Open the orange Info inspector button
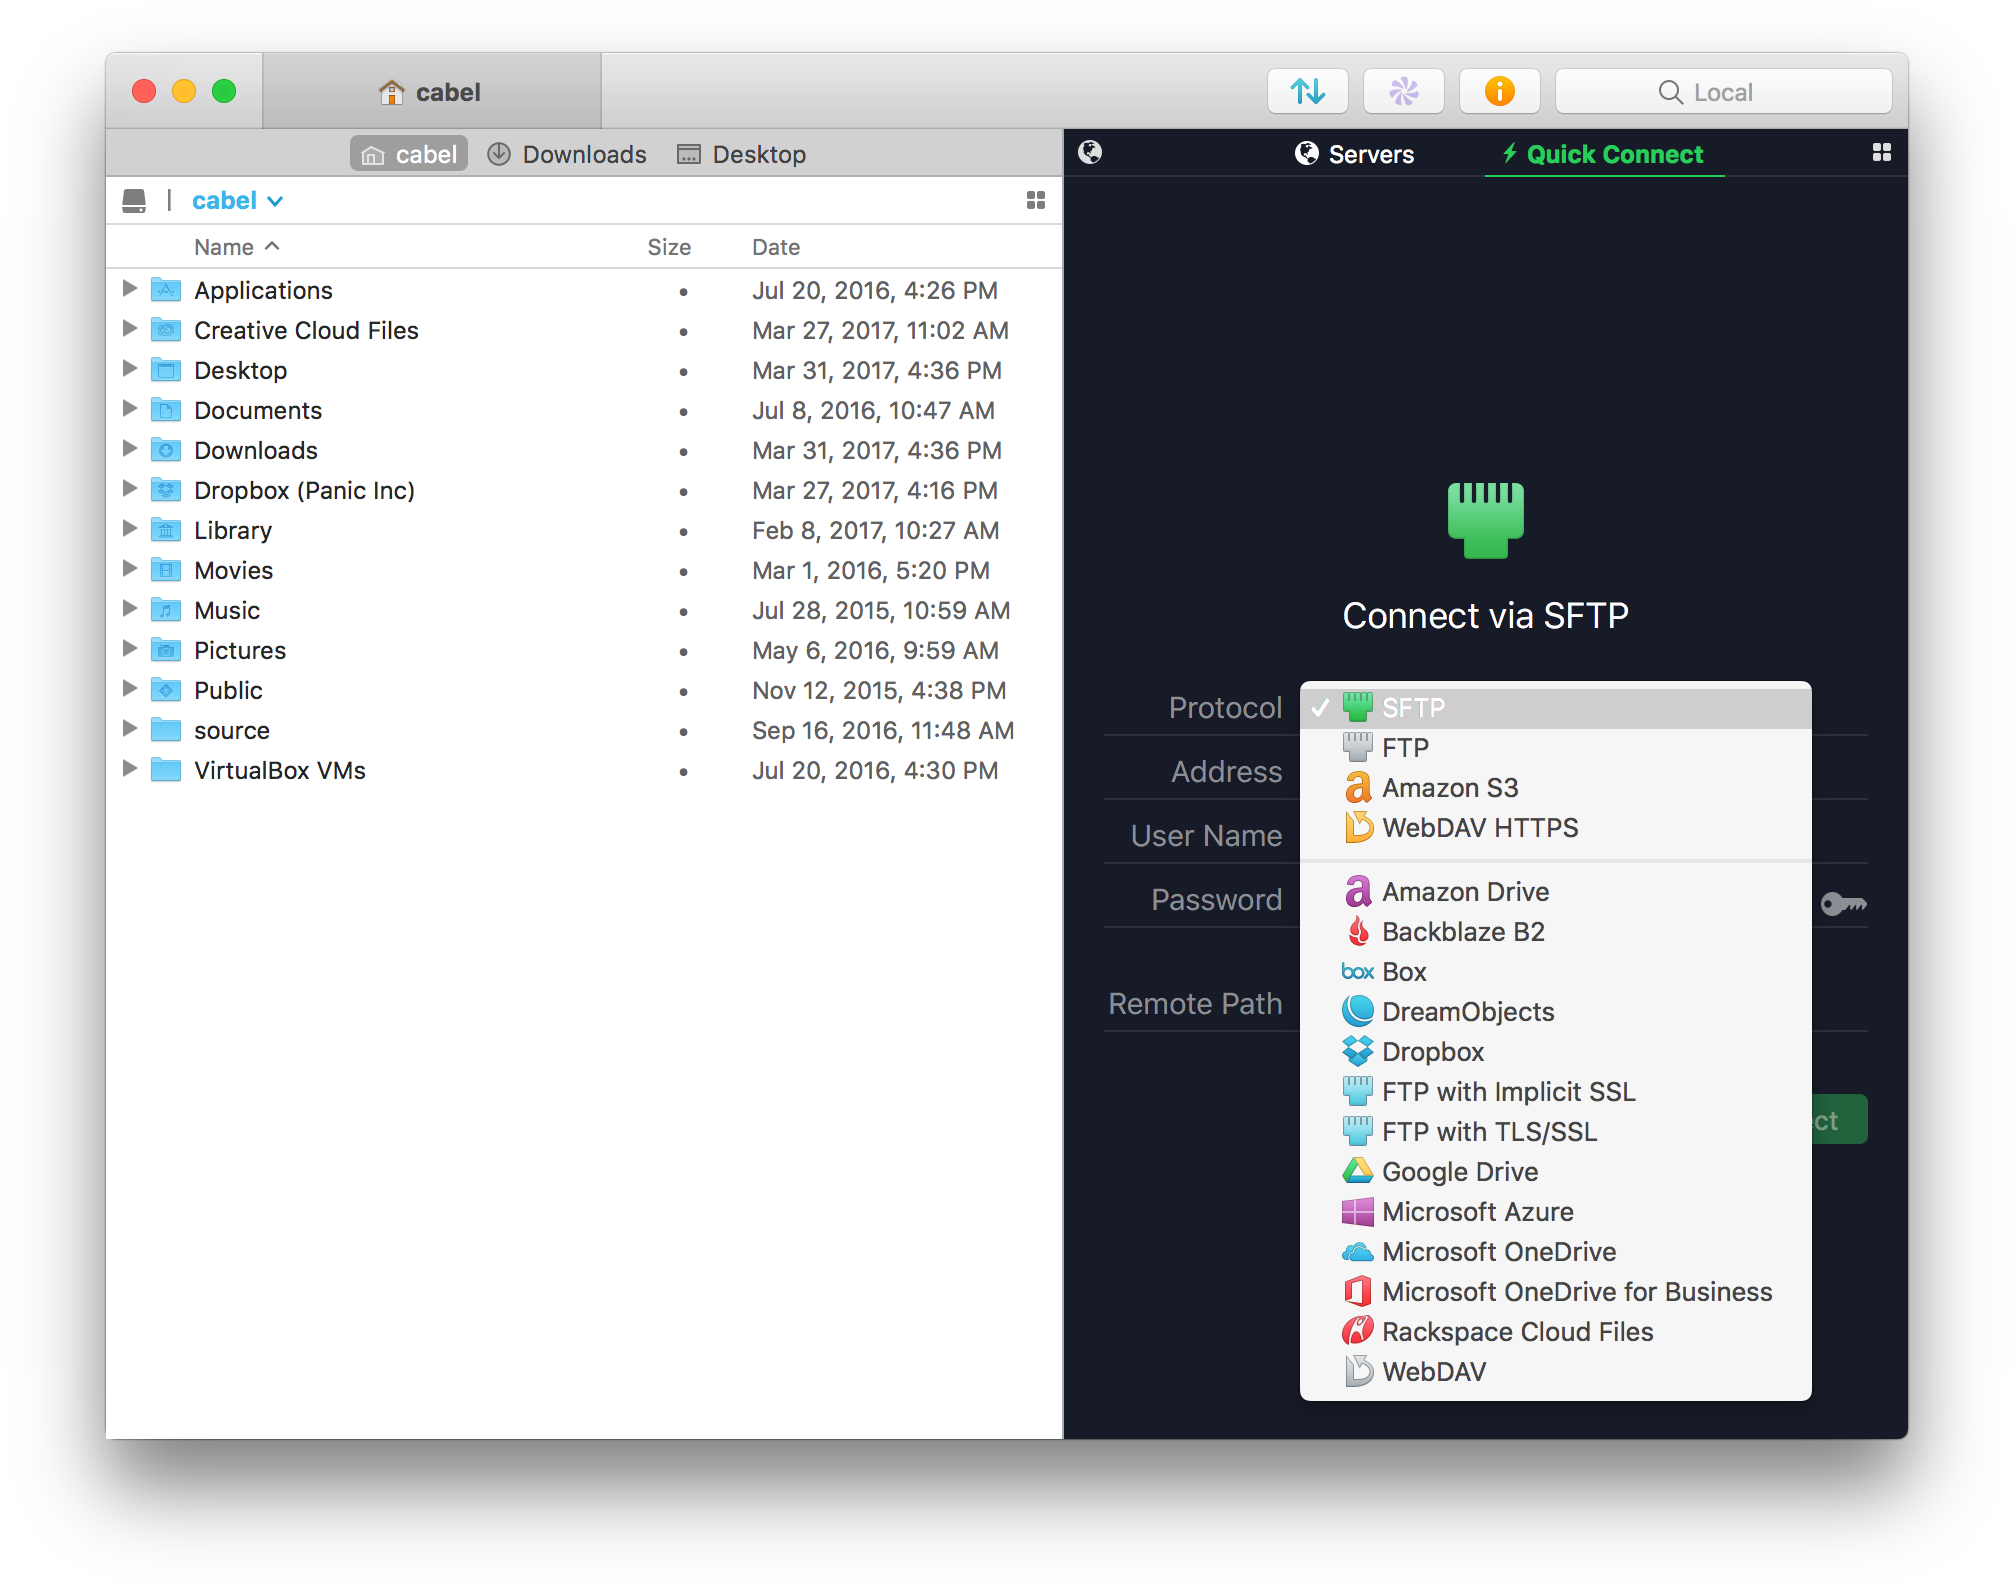Screen dimensions: 2013x1587 pyautogui.click(x=1499, y=92)
